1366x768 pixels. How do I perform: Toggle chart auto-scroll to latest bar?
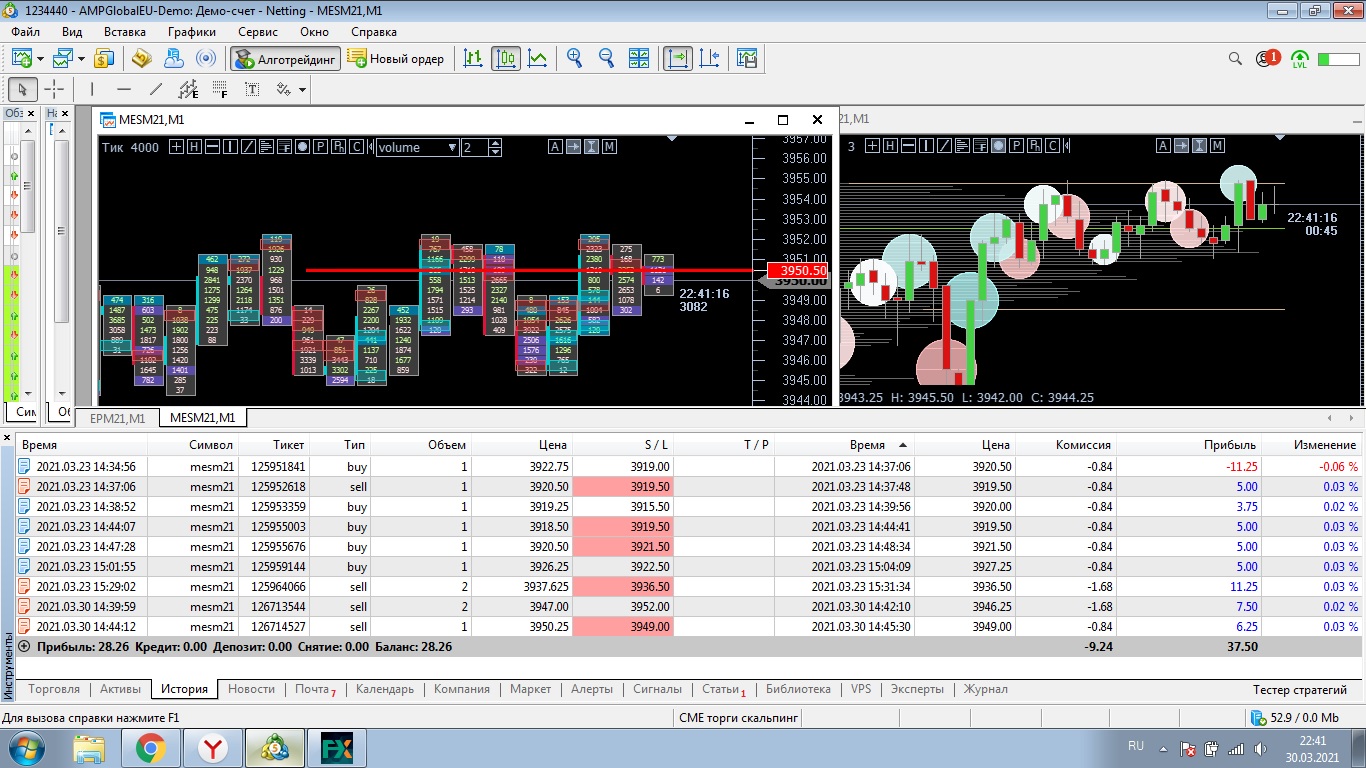click(x=678, y=59)
